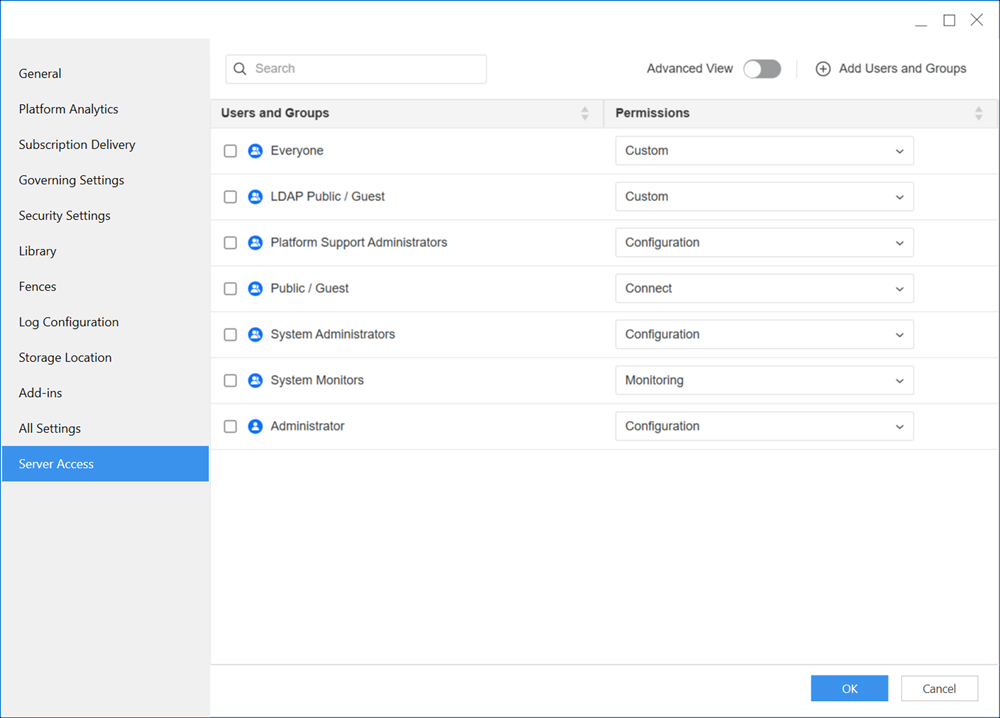Enable the Advanced View toggle
The height and width of the screenshot is (718, 1000).
pos(761,69)
